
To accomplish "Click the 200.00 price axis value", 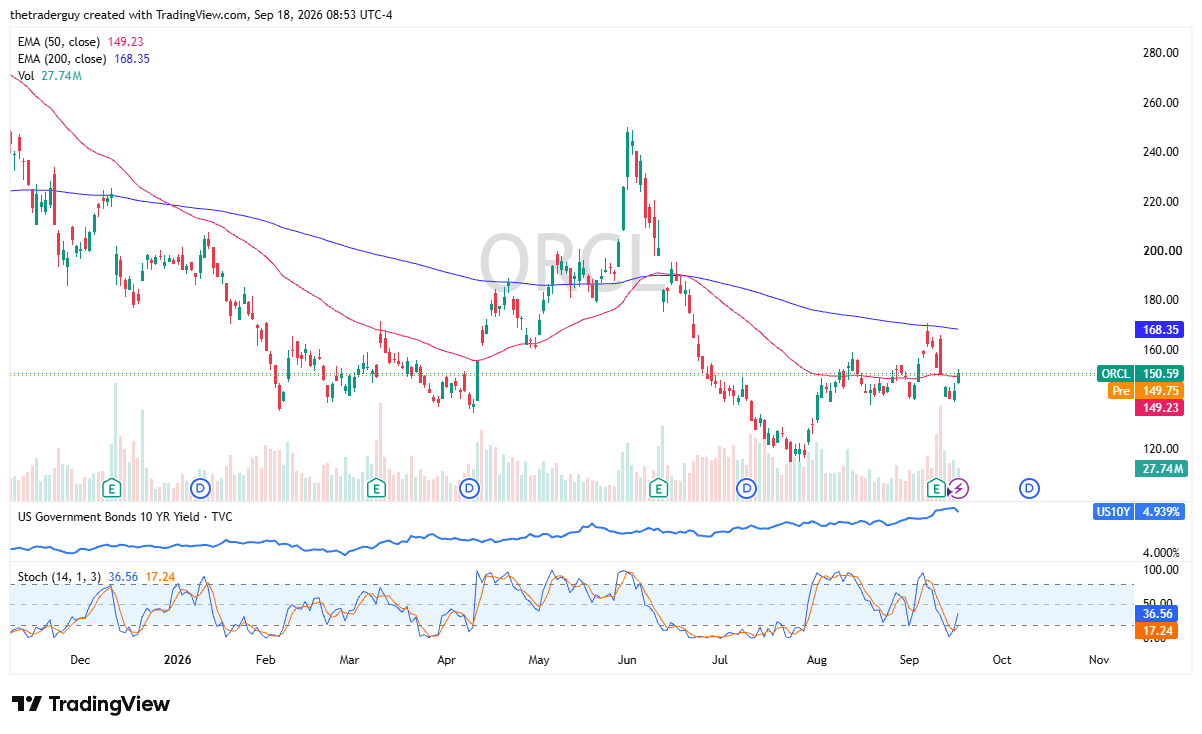I will 1161,251.
